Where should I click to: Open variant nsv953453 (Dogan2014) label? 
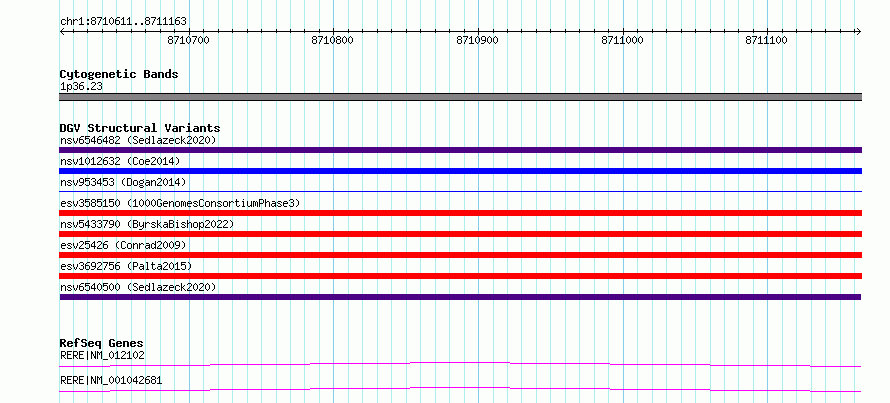pyautogui.click(x=123, y=182)
